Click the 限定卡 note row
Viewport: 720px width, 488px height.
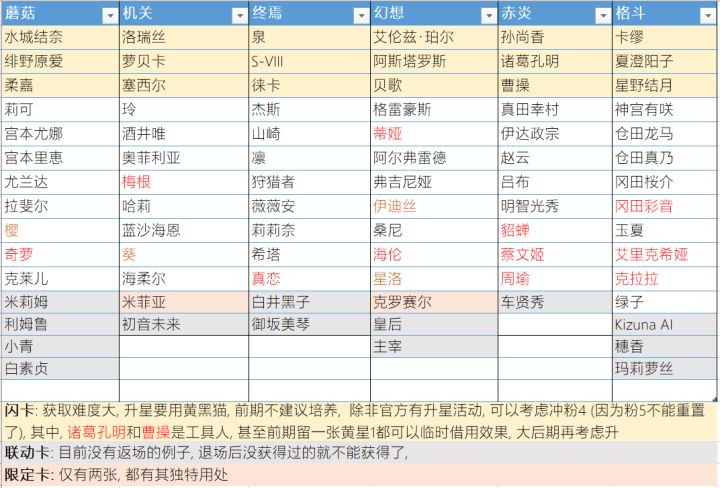click(360, 475)
